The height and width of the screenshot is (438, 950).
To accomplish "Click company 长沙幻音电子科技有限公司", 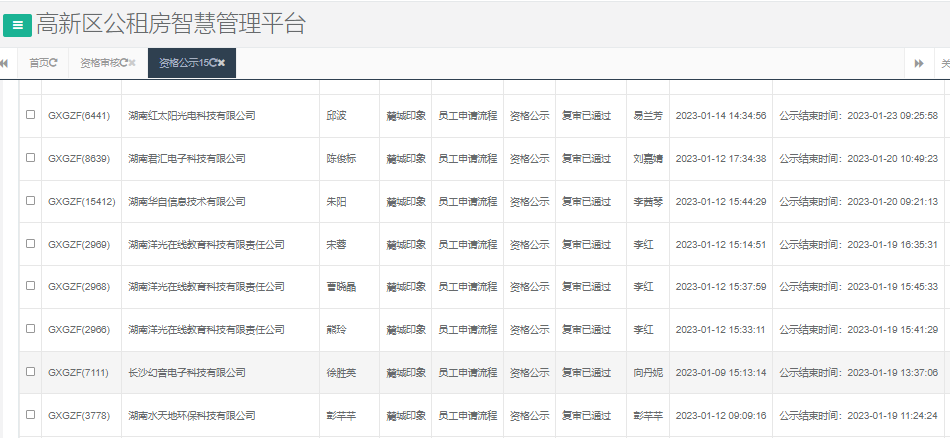I will pos(187,373).
